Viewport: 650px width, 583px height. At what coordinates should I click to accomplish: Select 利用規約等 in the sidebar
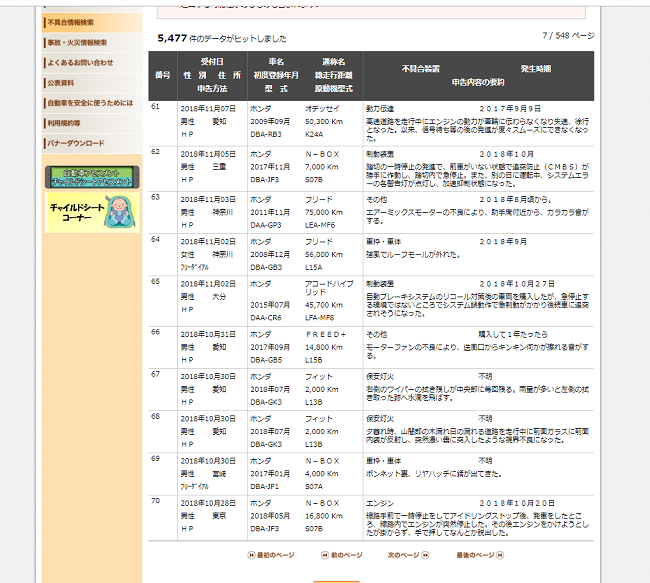point(92,123)
